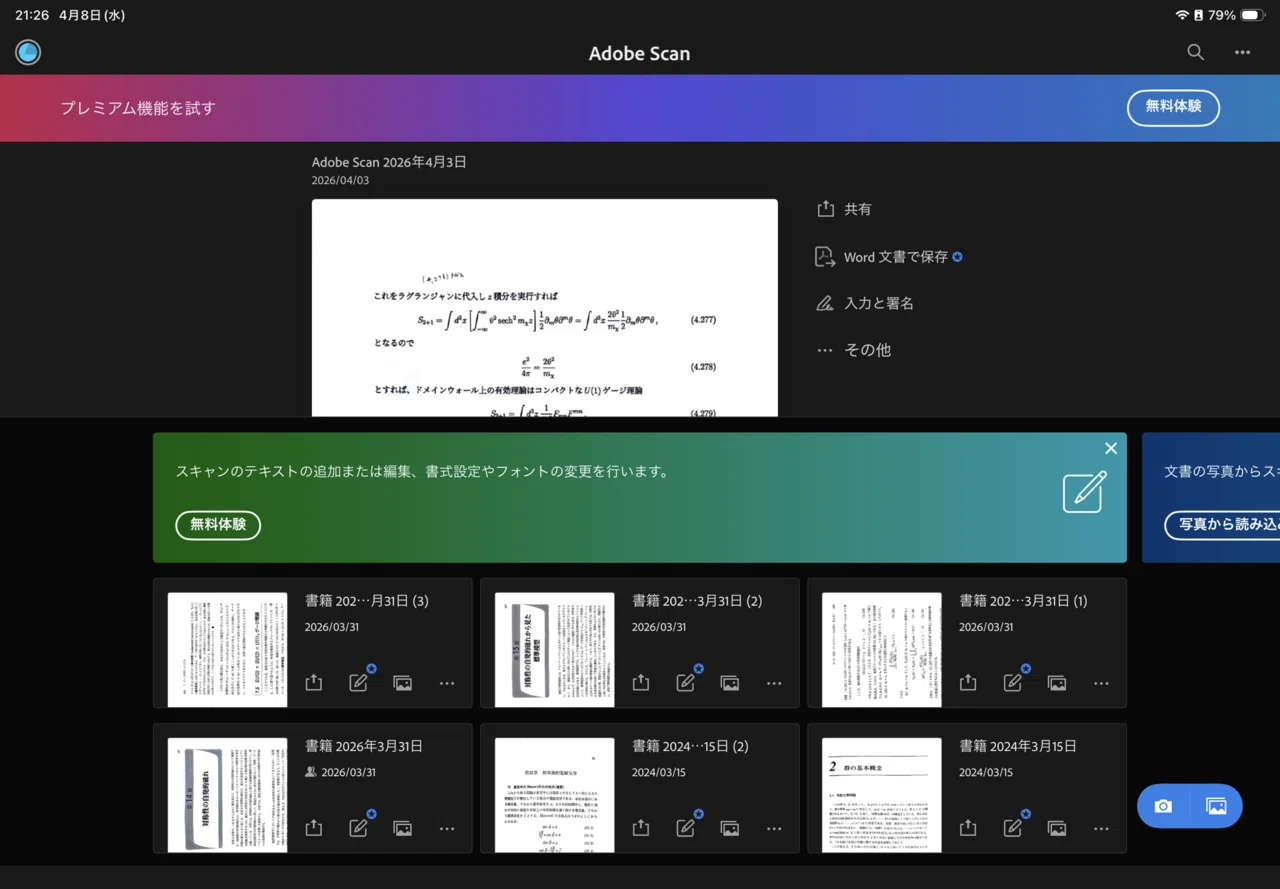Tap the share icon beside 共有
1280x889 pixels.
tap(825, 209)
